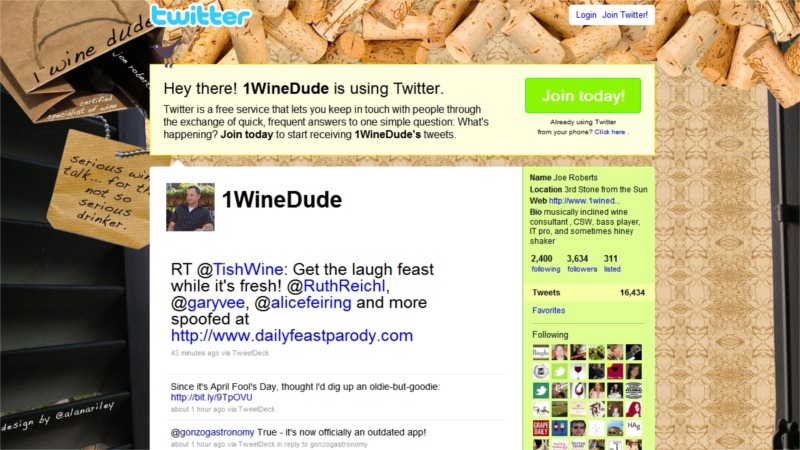Image resolution: width=800 pixels, height=450 pixels.
Task: Click the 1wined web link in profile
Action: tap(585, 201)
